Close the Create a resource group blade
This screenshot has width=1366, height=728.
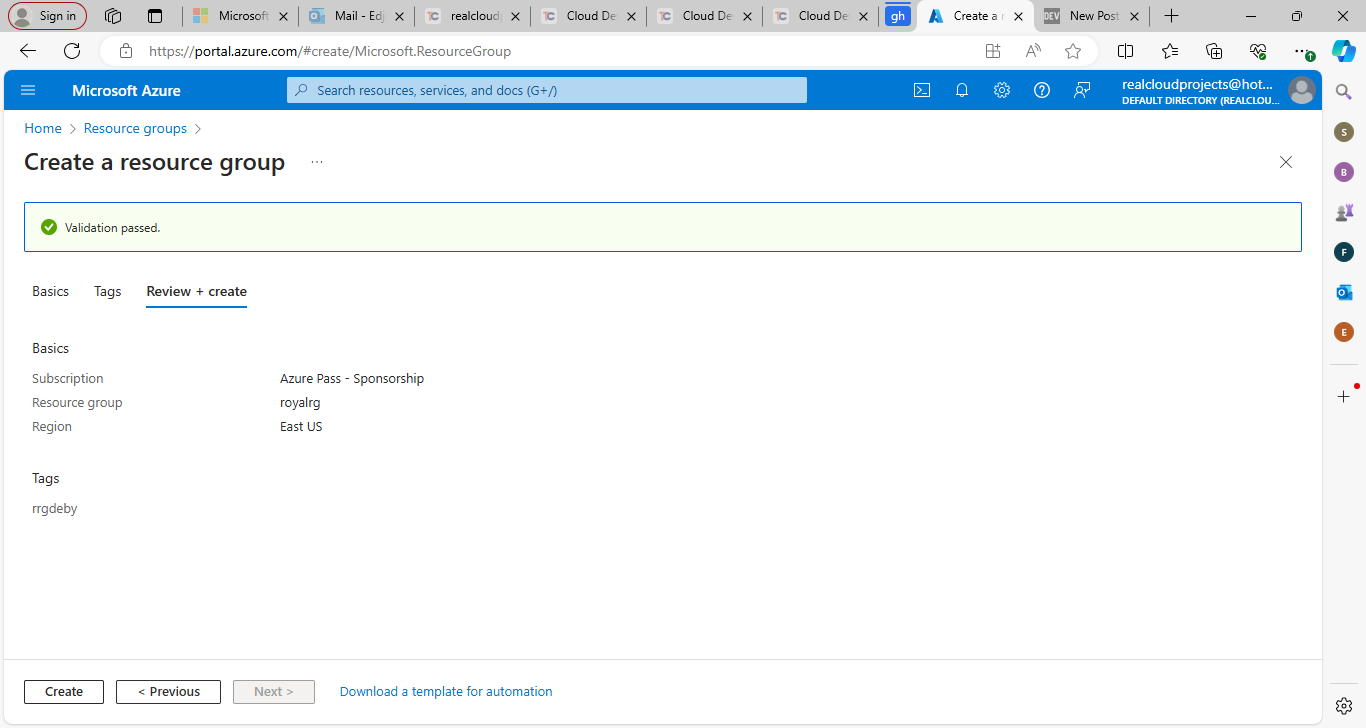(x=1286, y=162)
